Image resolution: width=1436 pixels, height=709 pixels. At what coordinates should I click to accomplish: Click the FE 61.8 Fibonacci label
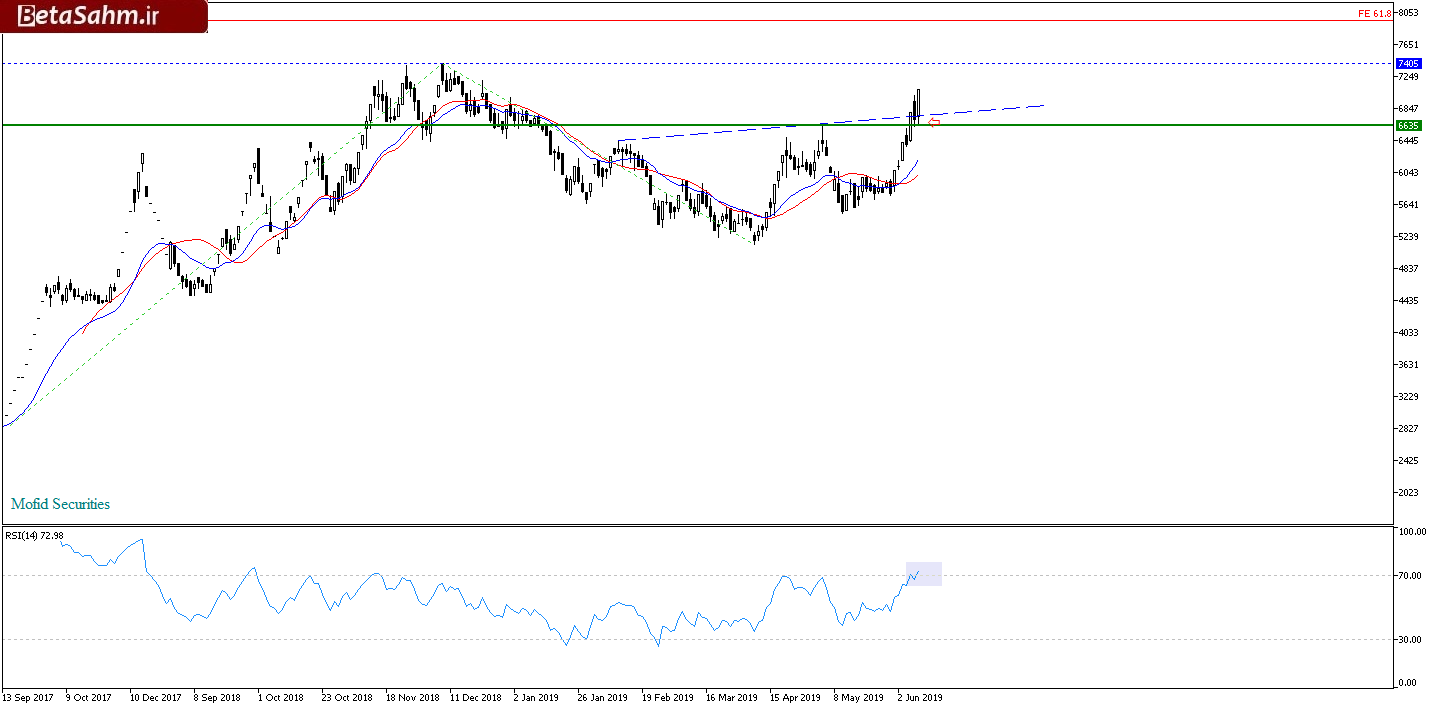(x=1374, y=13)
